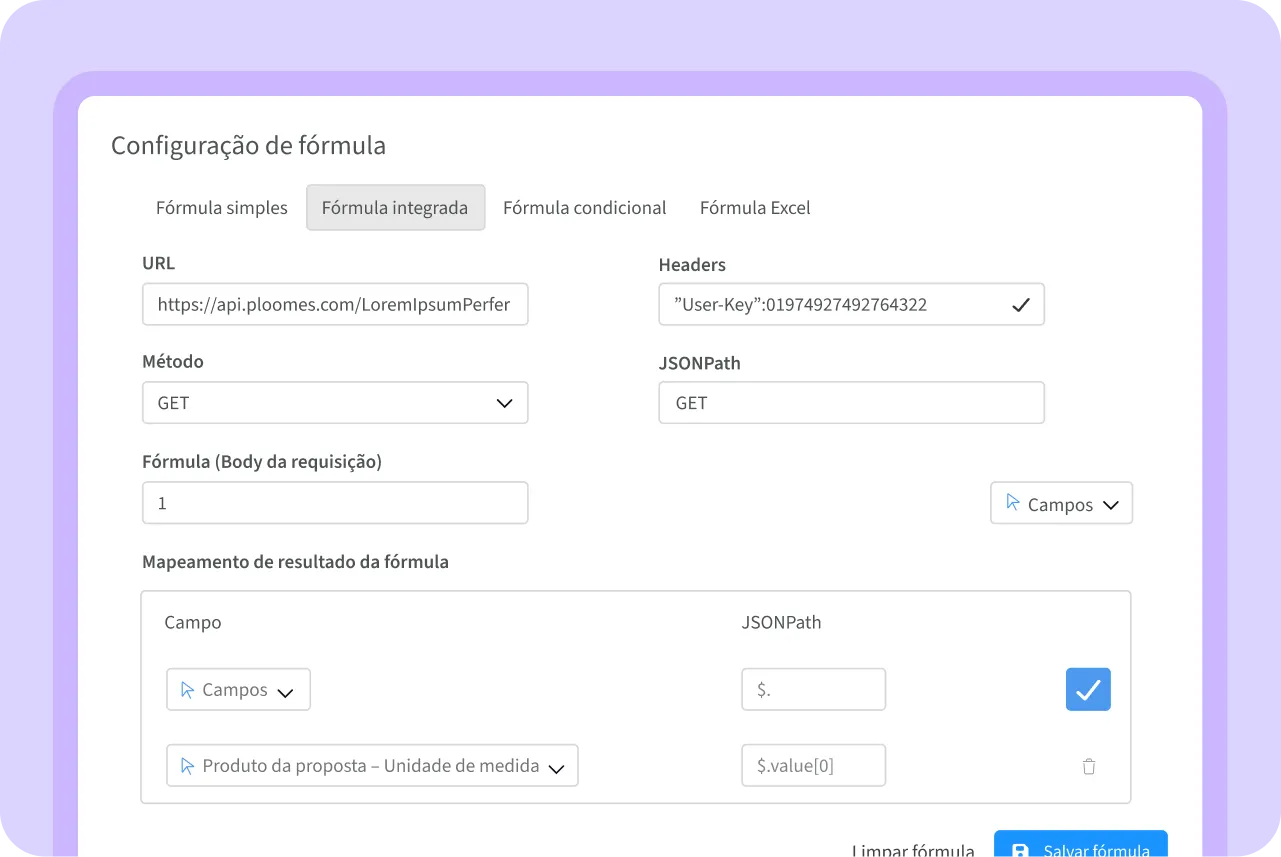Click the JSONPath field containing GET
This screenshot has height=857, width=1281.
point(851,402)
